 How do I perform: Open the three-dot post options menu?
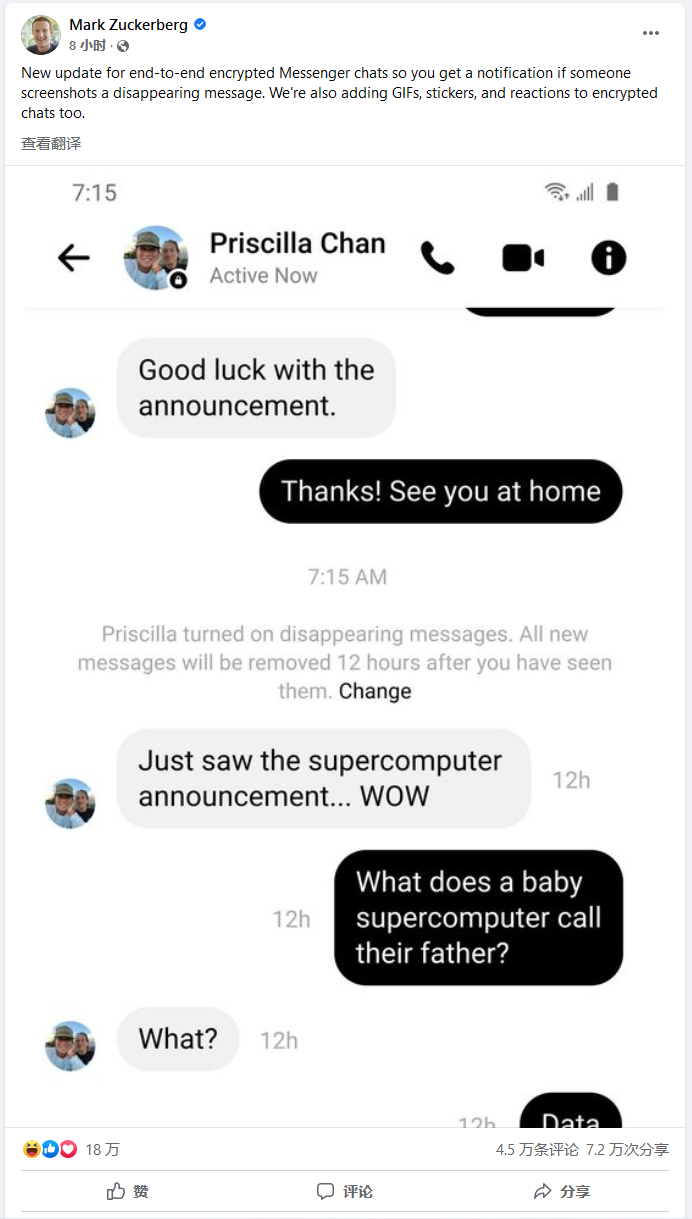(651, 33)
